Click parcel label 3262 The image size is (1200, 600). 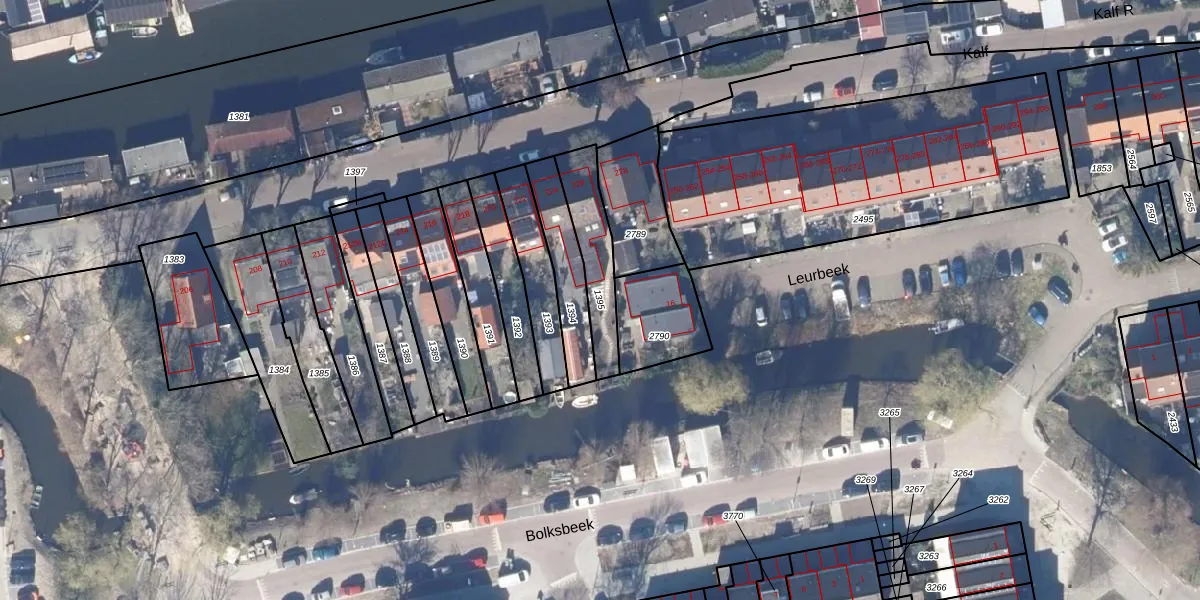point(998,499)
